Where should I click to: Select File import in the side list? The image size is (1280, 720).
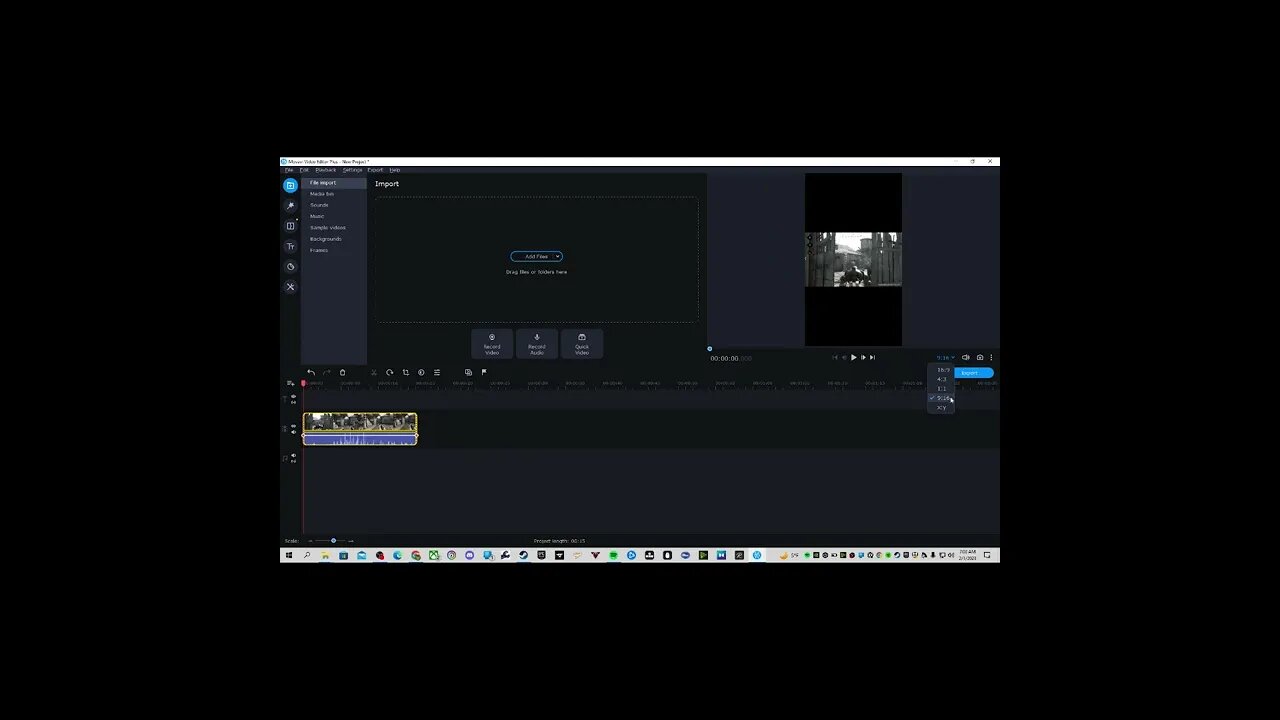point(334,183)
